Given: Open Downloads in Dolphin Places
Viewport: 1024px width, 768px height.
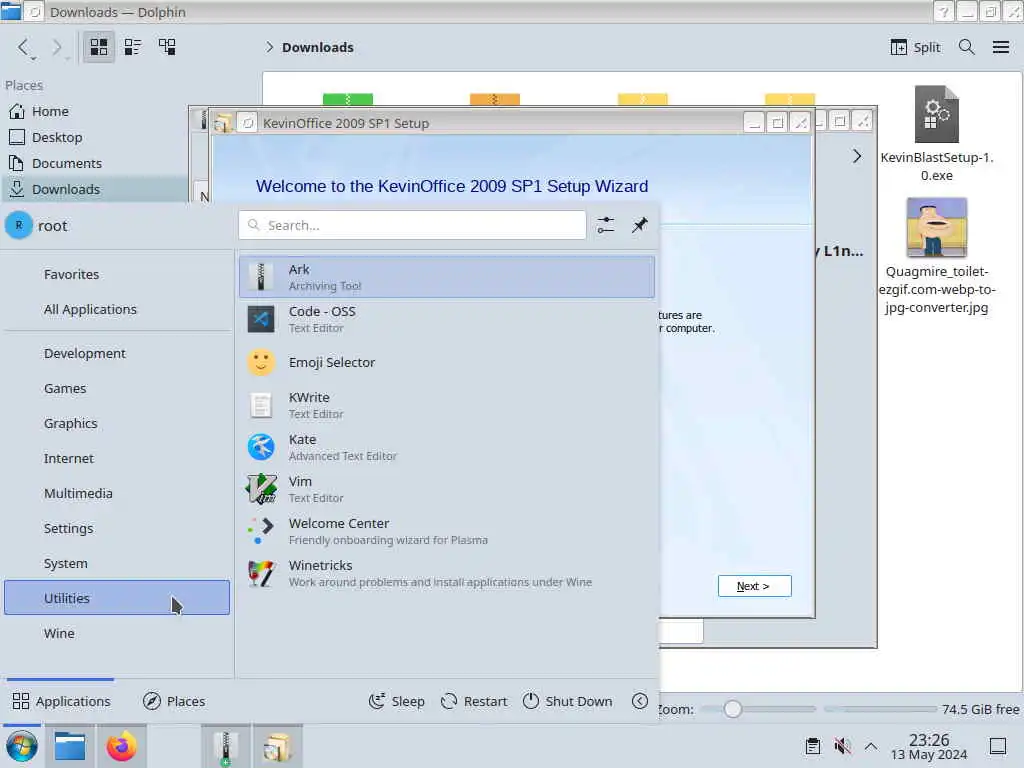Looking at the screenshot, I should coord(95,189).
